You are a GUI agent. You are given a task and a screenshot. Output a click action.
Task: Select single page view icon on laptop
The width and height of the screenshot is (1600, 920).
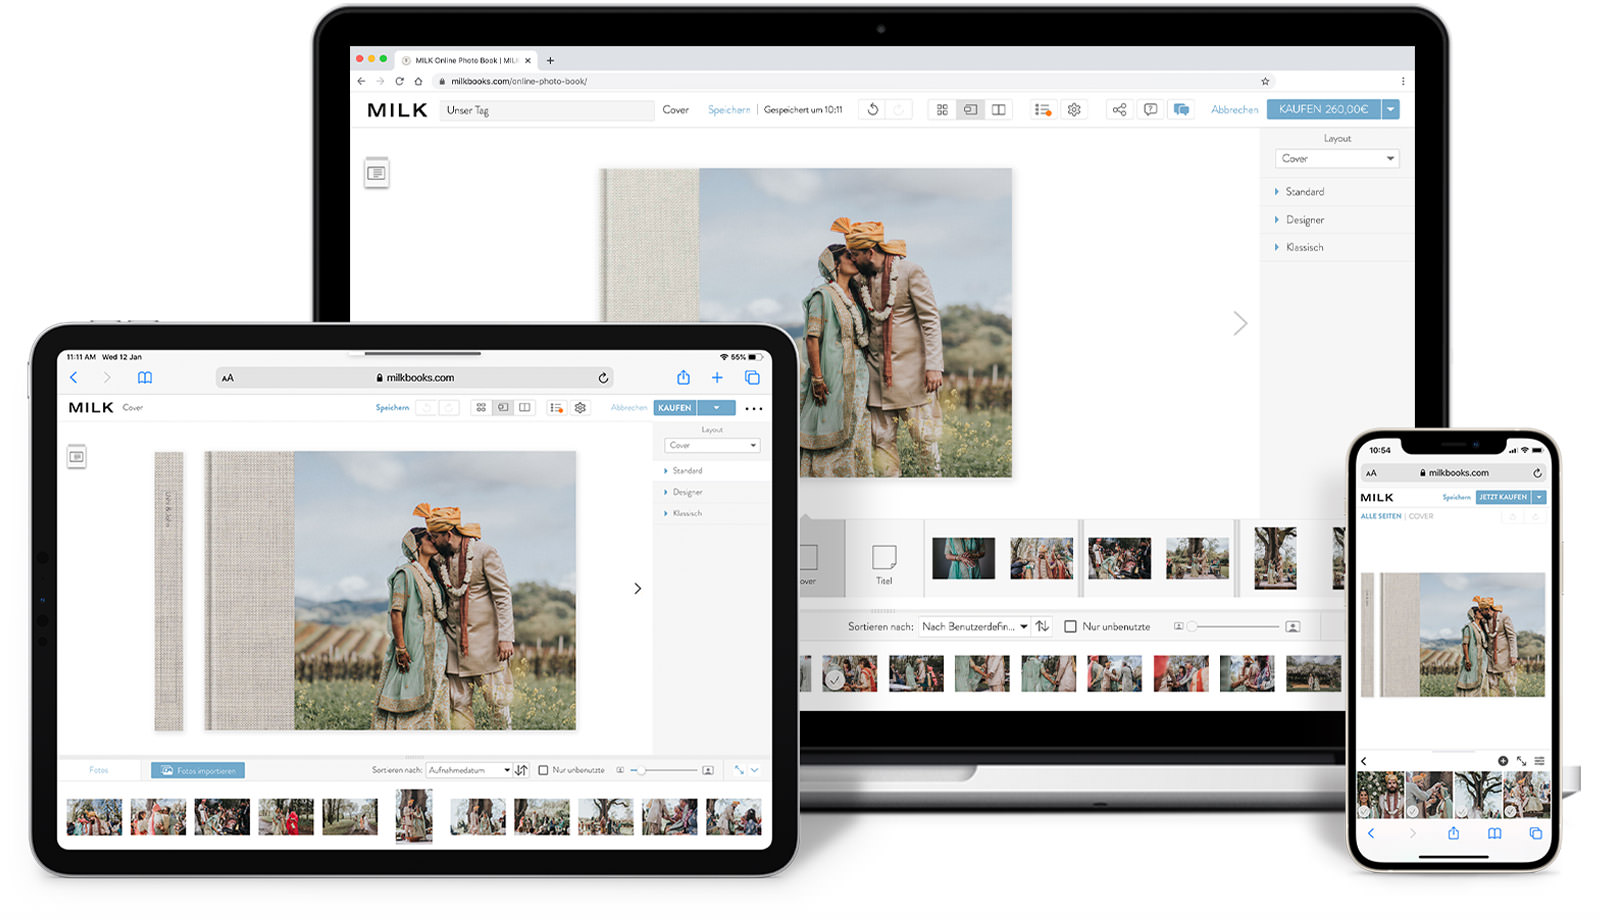point(970,110)
